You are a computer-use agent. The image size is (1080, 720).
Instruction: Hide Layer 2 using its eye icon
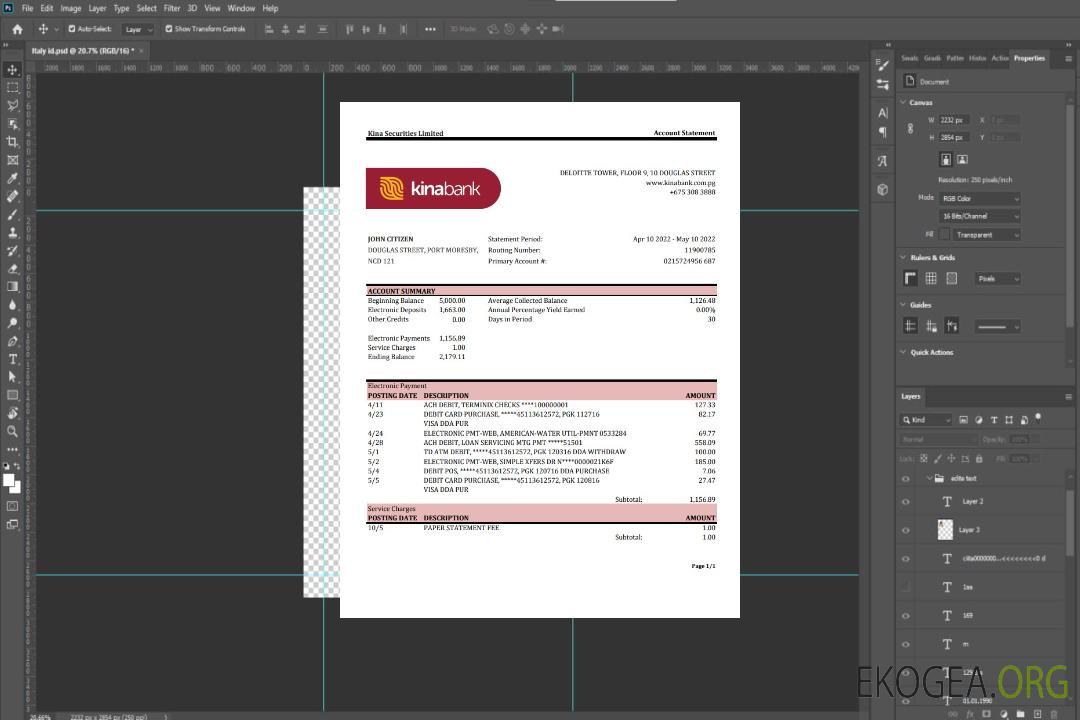[906, 502]
